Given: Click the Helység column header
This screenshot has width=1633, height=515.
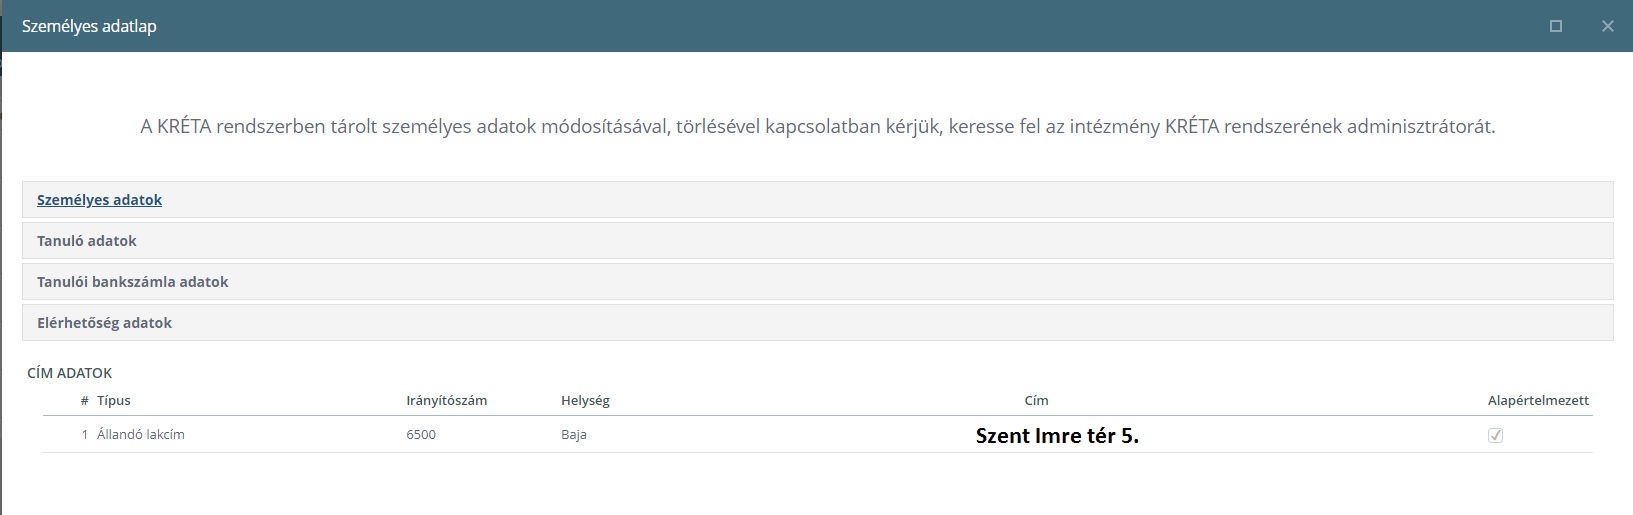Looking at the screenshot, I should pyautogui.click(x=585, y=400).
